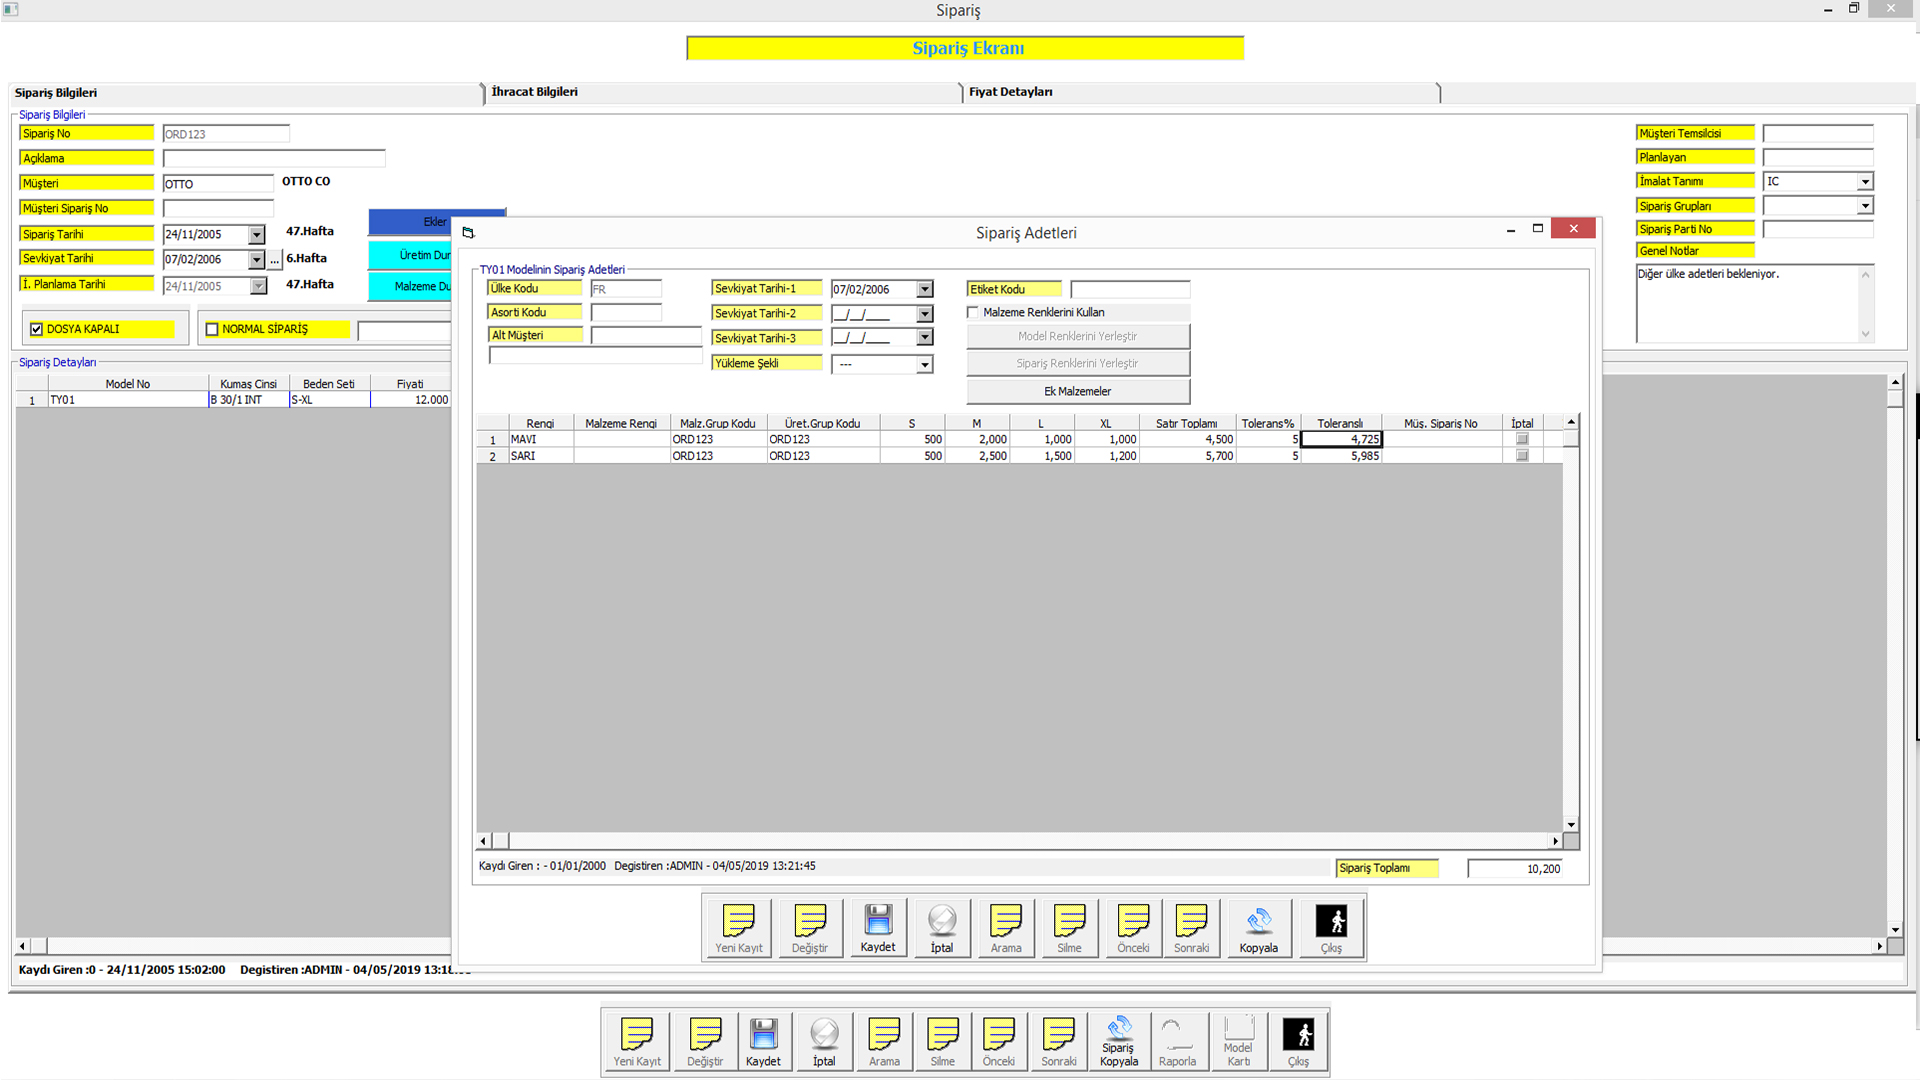Enable the NORMAL SİPARİŞ checkbox
Image resolution: width=1920 pixels, height=1080 pixels.
coord(212,329)
